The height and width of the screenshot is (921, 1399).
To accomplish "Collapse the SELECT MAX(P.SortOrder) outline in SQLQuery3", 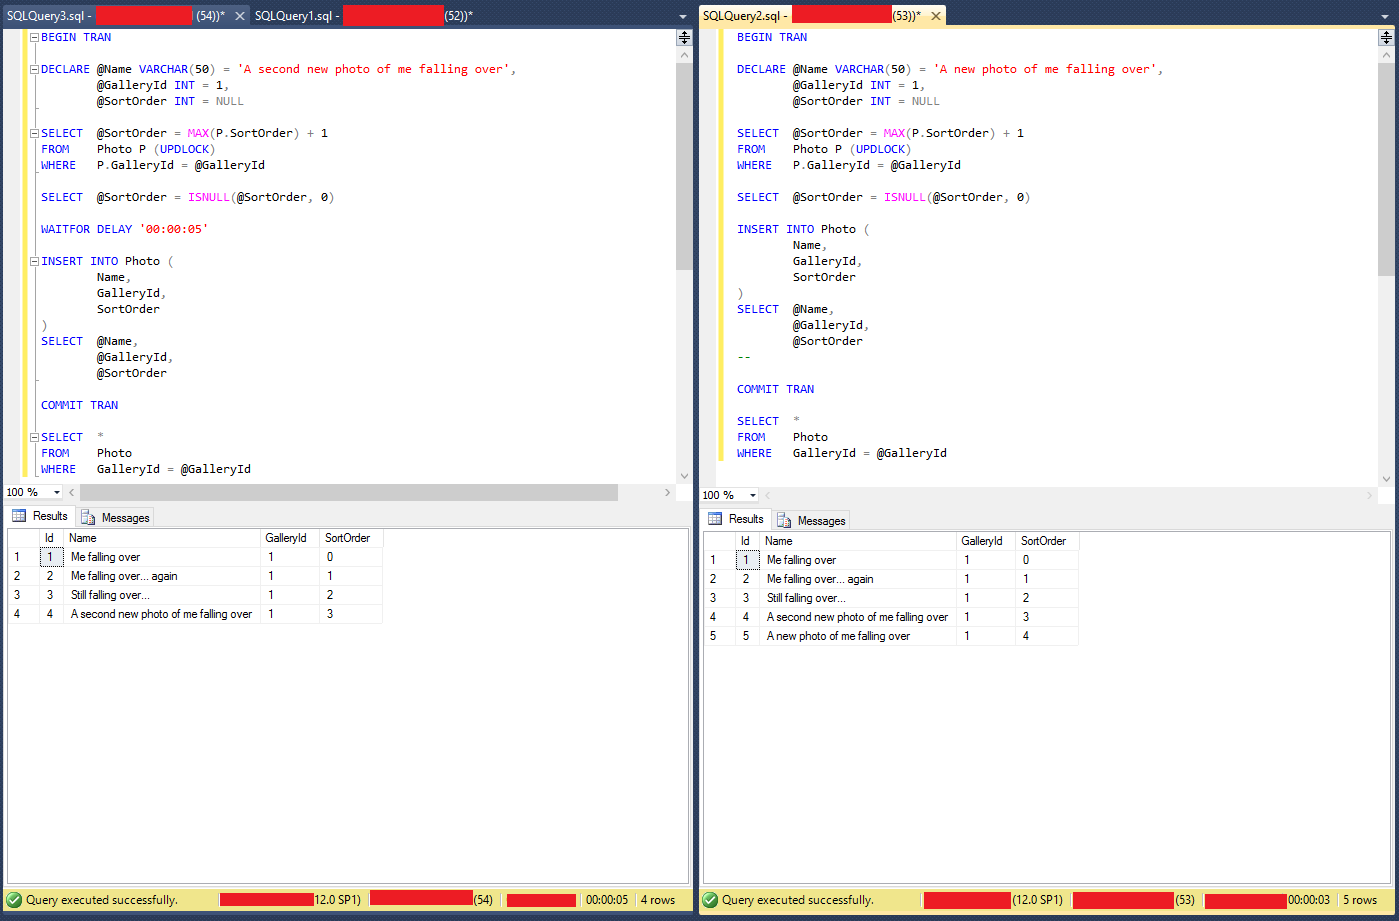I will click(34, 133).
